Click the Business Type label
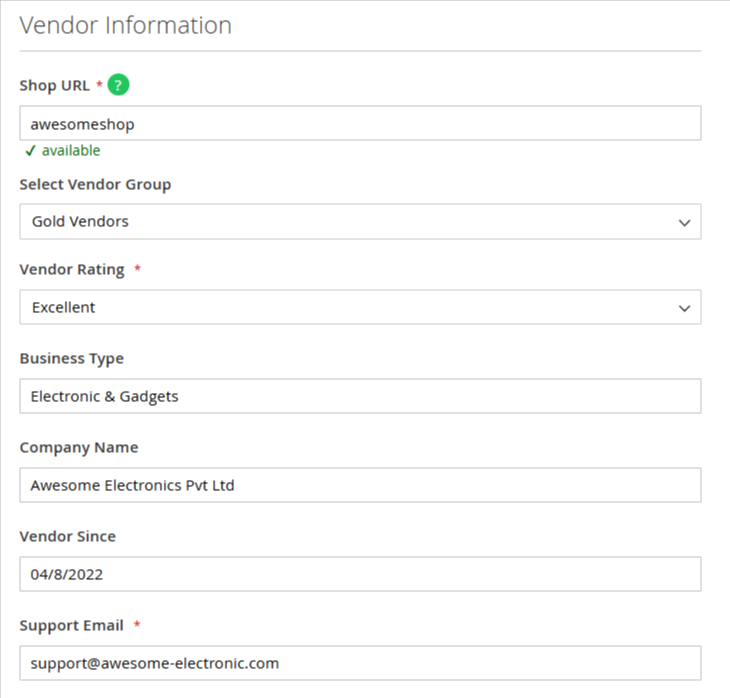 pos(72,359)
